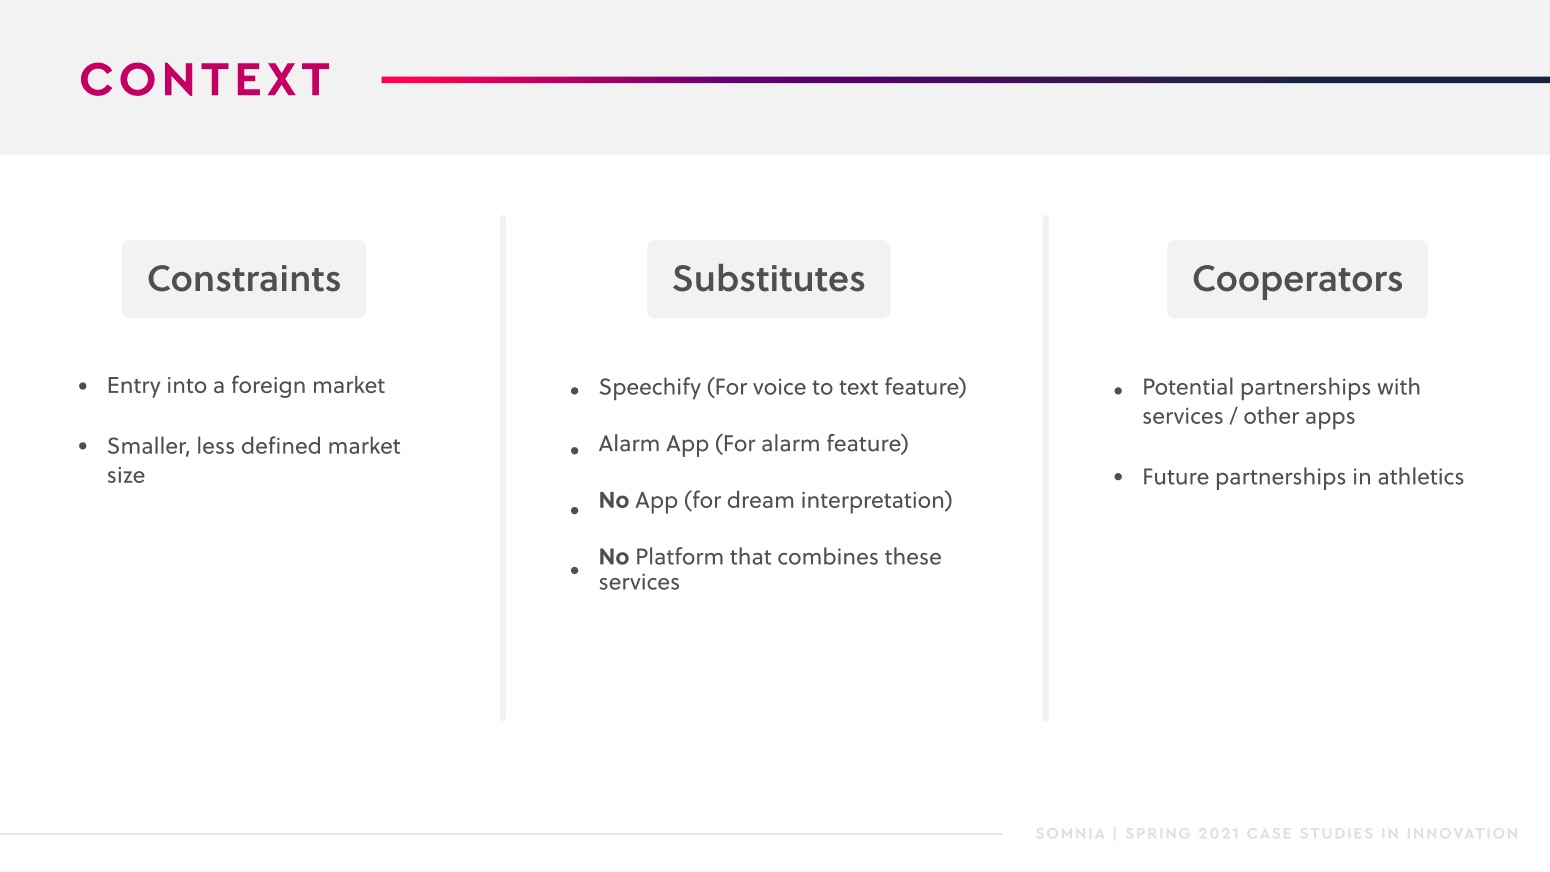Click the Alarm App bullet text
The width and height of the screenshot is (1550, 872).
pyautogui.click(x=753, y=444)
